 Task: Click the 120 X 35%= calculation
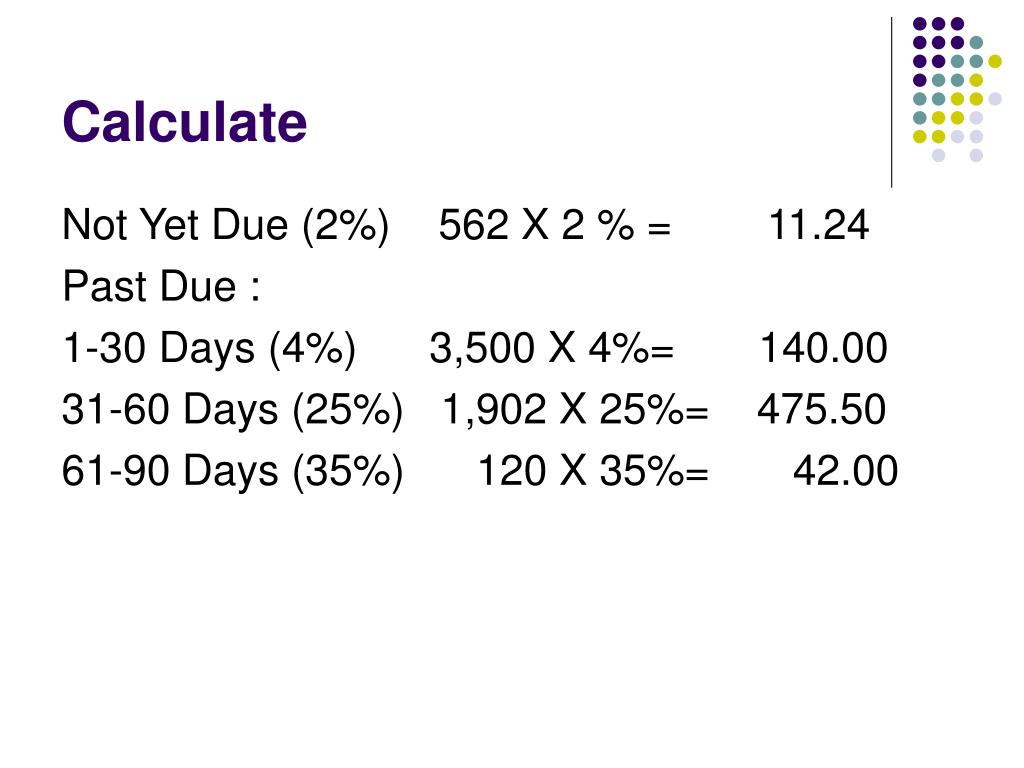pyautogui.click(x=593, y=471)
